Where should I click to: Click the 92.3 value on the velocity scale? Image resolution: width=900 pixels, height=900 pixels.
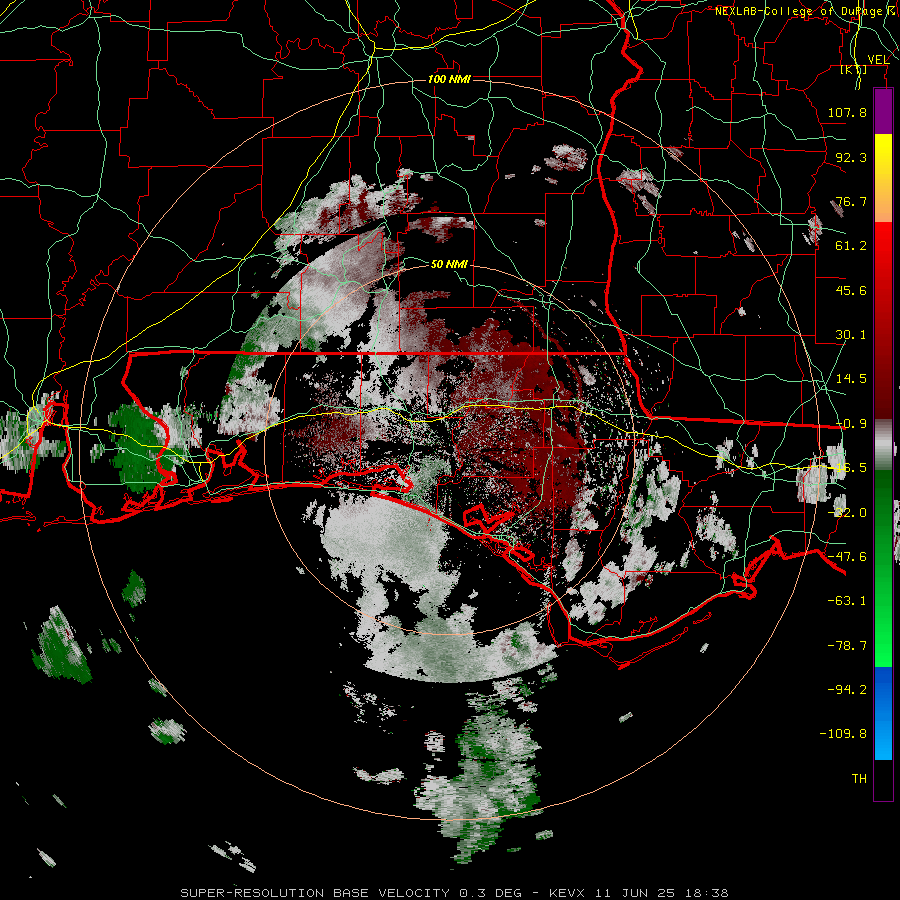[x=851, y=157]
